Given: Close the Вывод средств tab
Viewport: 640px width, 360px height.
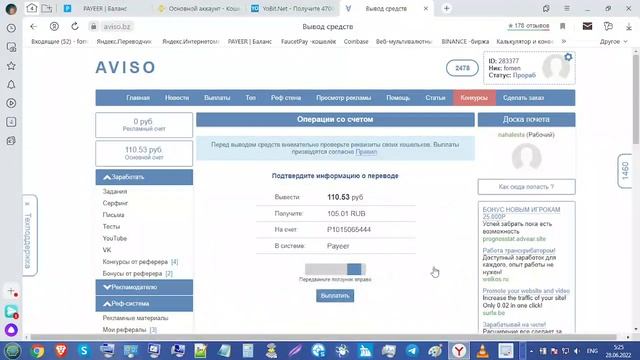Looking at the screenshot, I should click(426, 8).
